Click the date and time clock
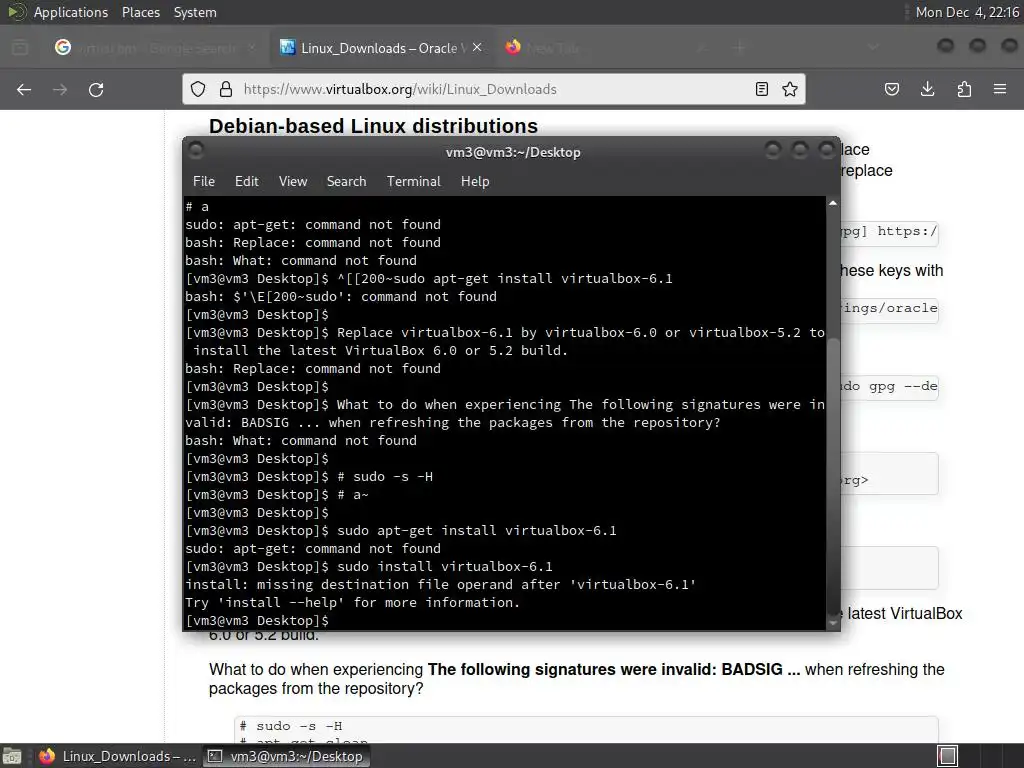The height and width of the screenshot is (768, 1024). click(967, 12)
